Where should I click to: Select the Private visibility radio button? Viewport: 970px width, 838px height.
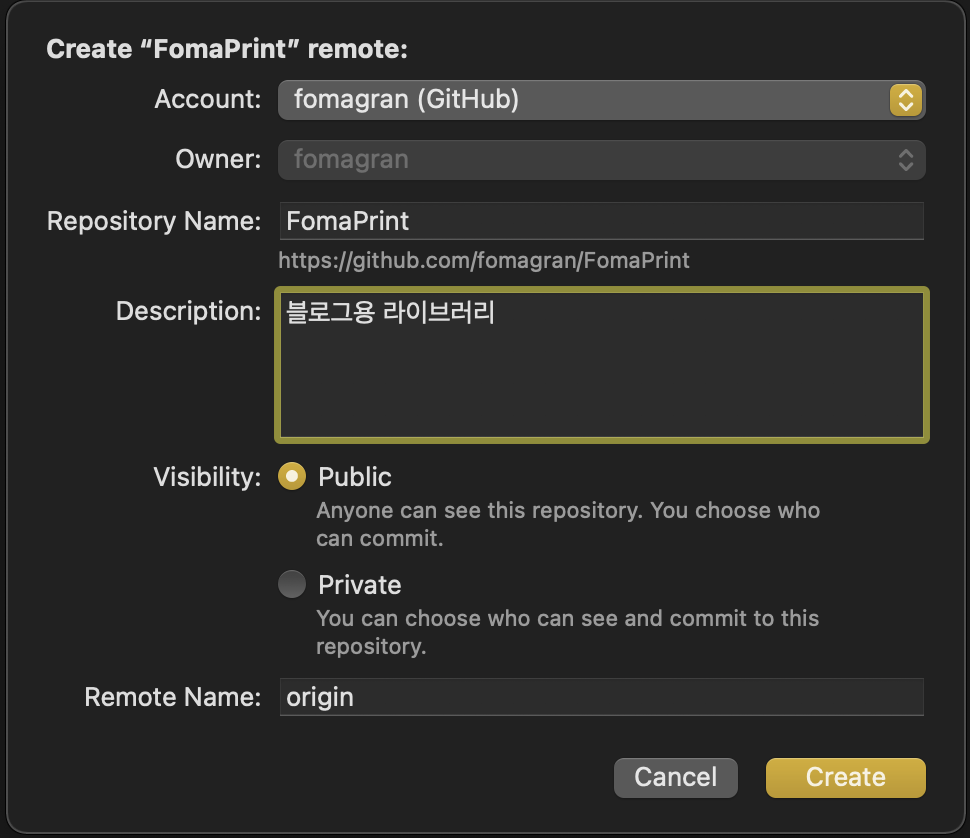click(292, 584)
